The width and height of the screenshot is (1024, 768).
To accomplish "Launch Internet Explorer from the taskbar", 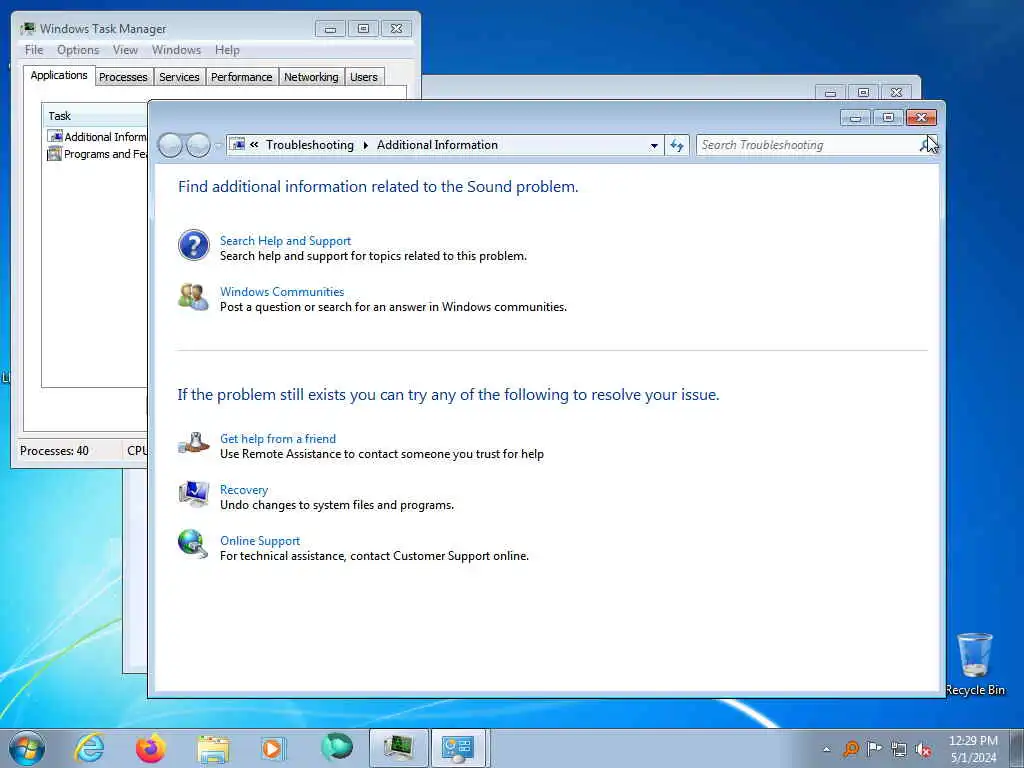I will [x=89, y=748].
